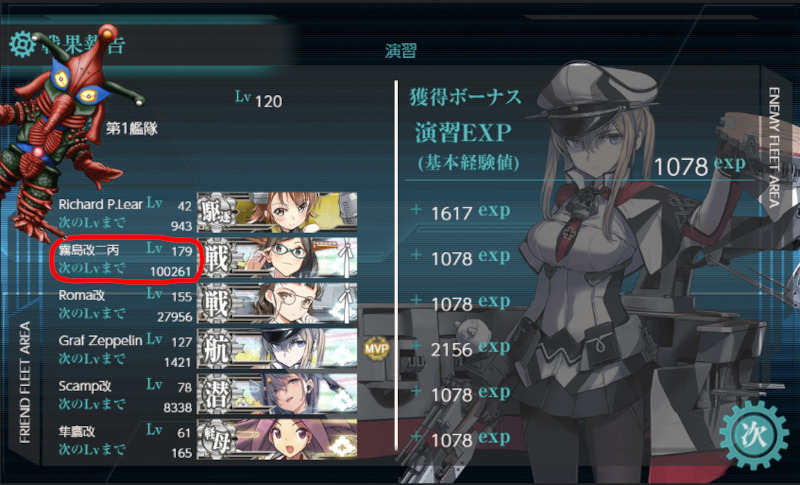Click the 航 carrier badge on Graf Zeppelin

(x=216, y=349)
